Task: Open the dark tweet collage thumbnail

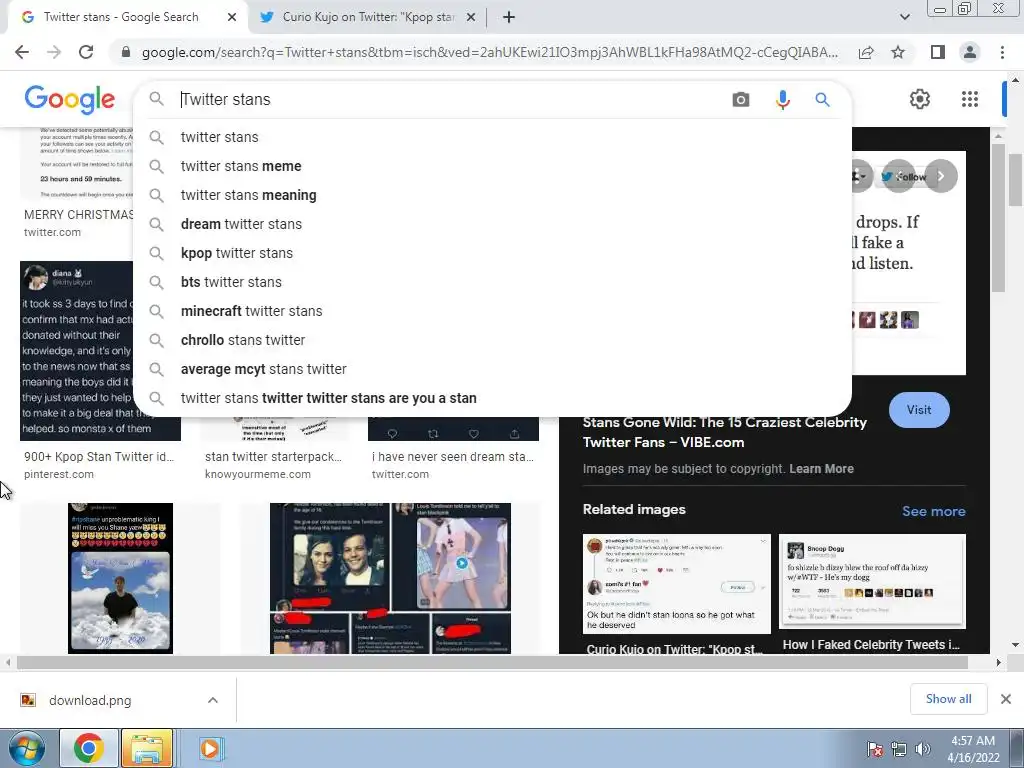Action: [391, 578]
